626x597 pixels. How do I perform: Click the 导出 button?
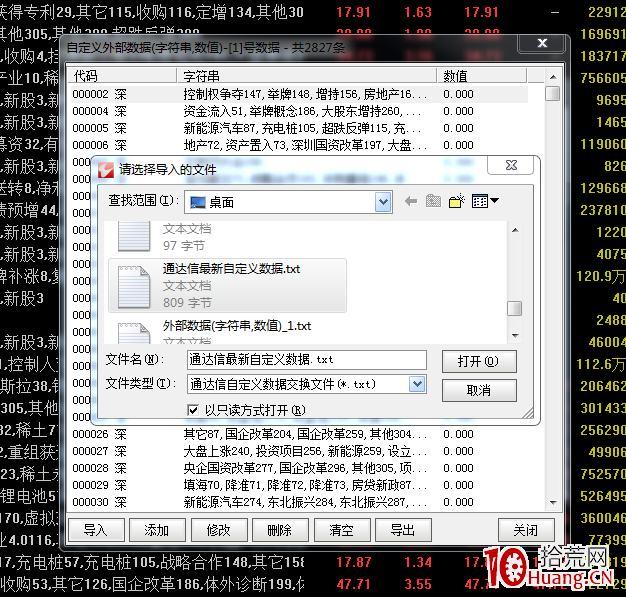pos(403,530)
